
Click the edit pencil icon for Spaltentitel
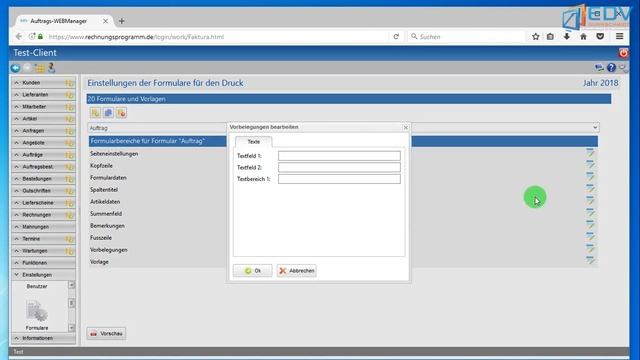pos(590,189)
